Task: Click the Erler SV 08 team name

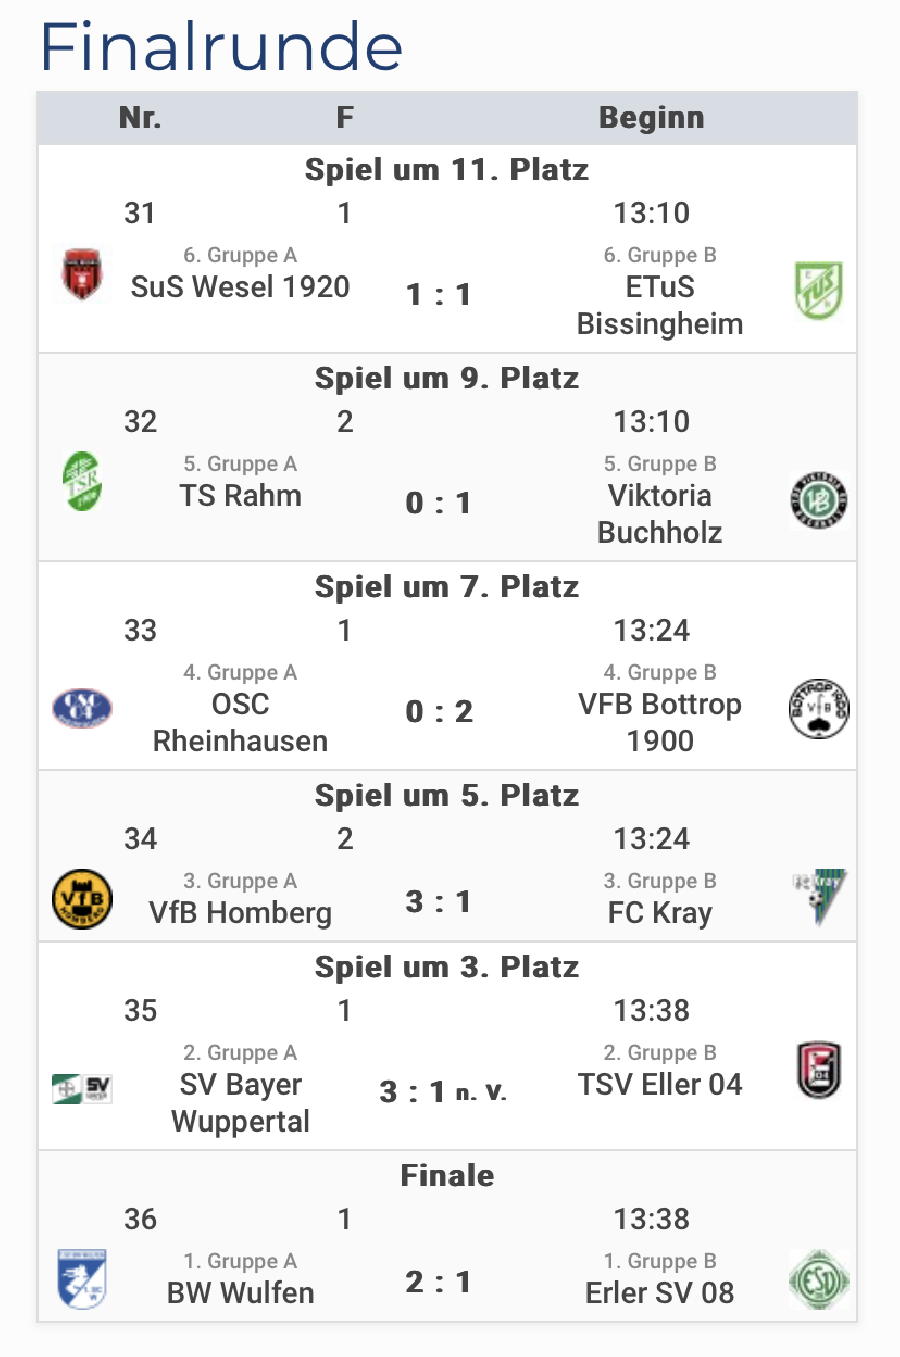Action: (x=659, y=1293)
